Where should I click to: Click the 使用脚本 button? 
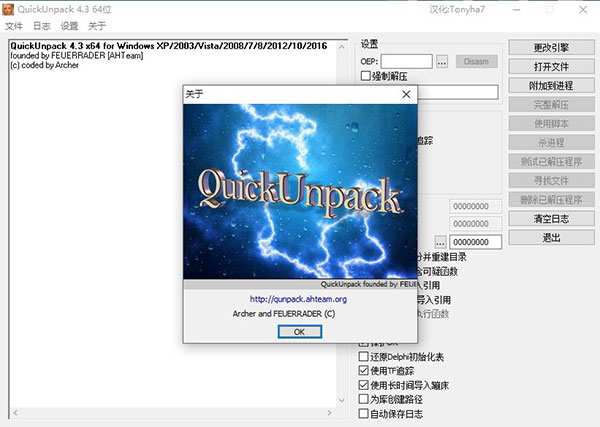[551, 124]
